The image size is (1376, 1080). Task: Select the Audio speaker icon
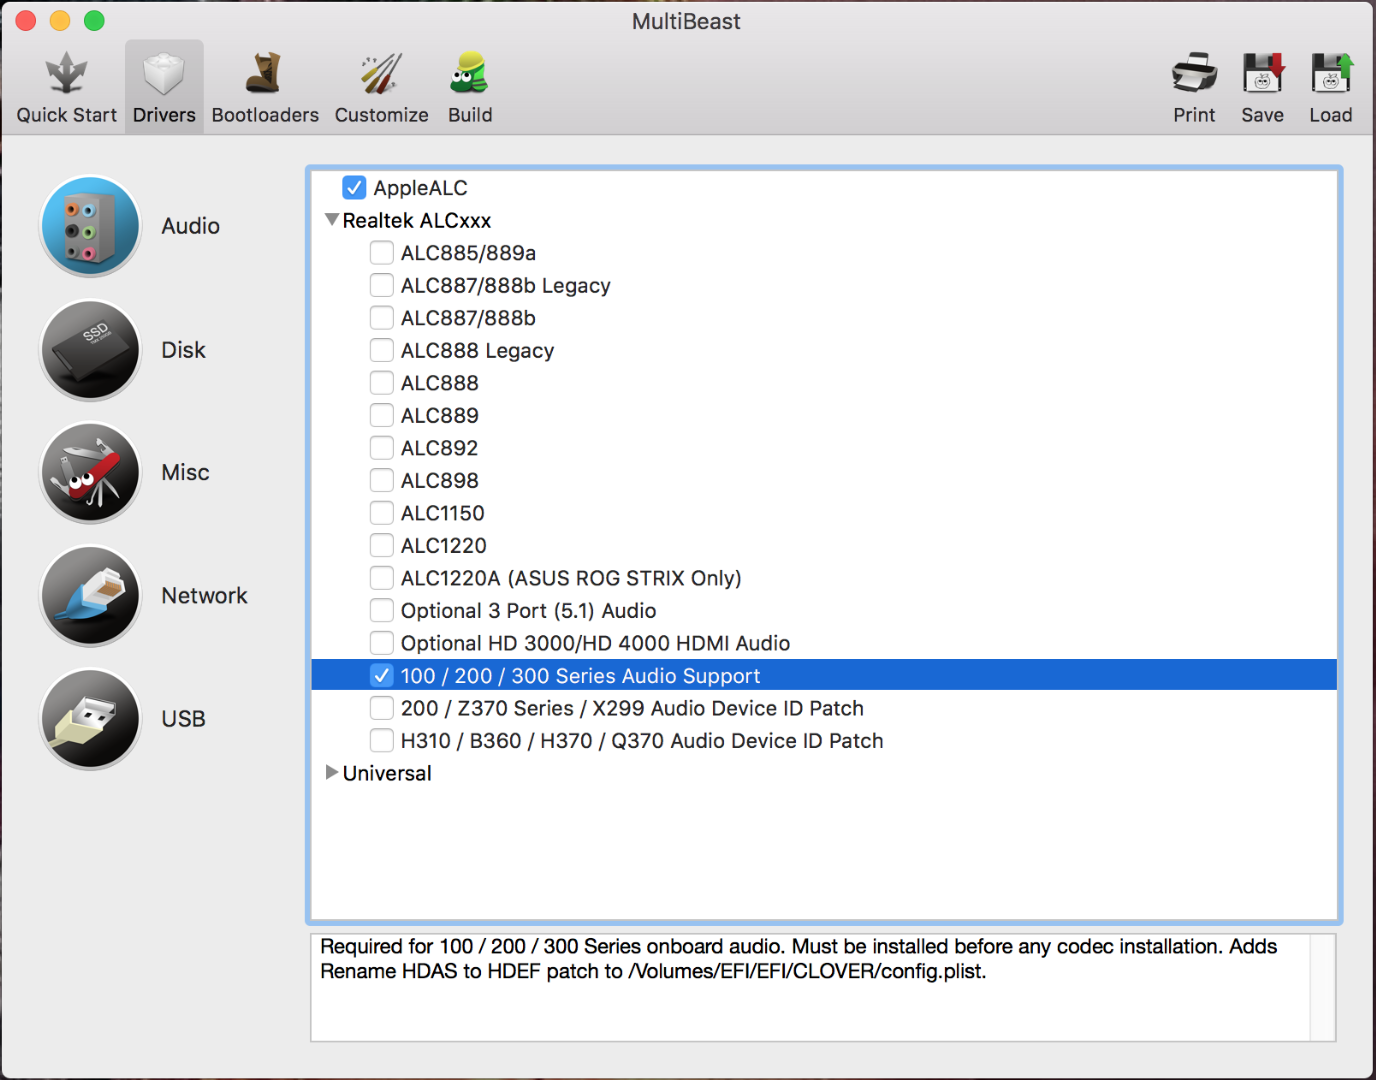pos(90,226)
